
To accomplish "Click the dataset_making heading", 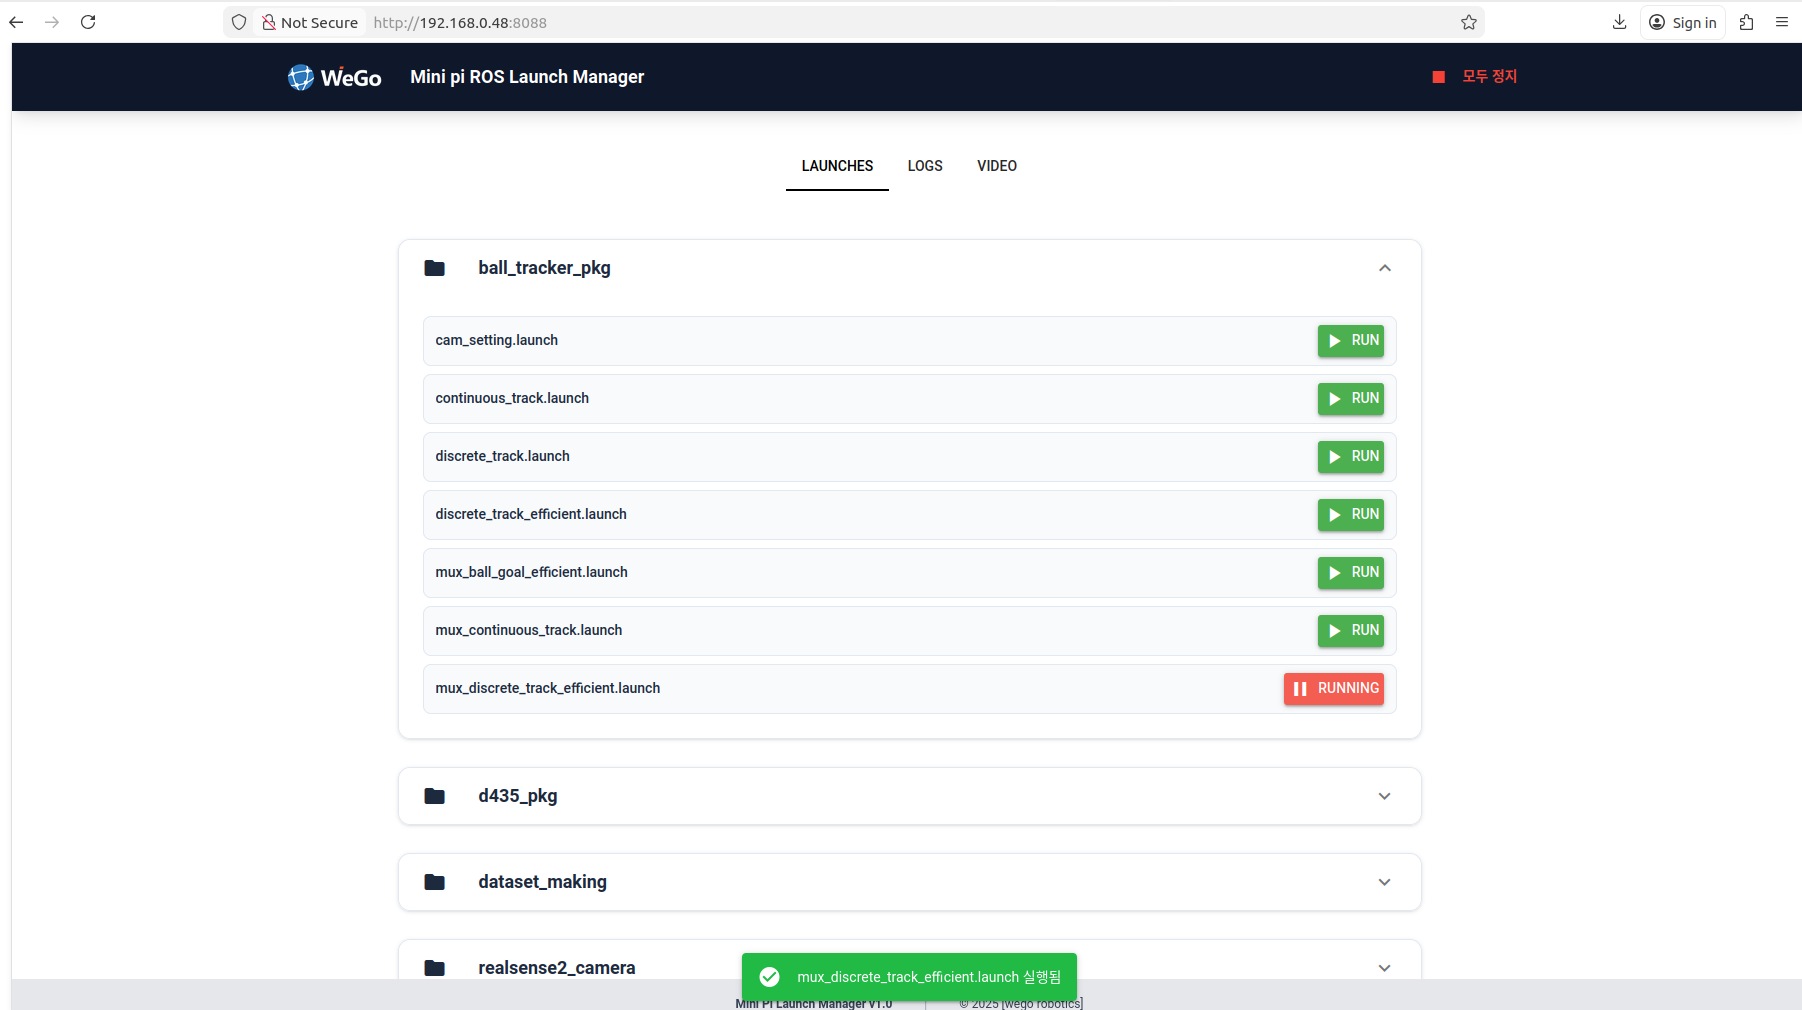I will (x=542, y=882).
